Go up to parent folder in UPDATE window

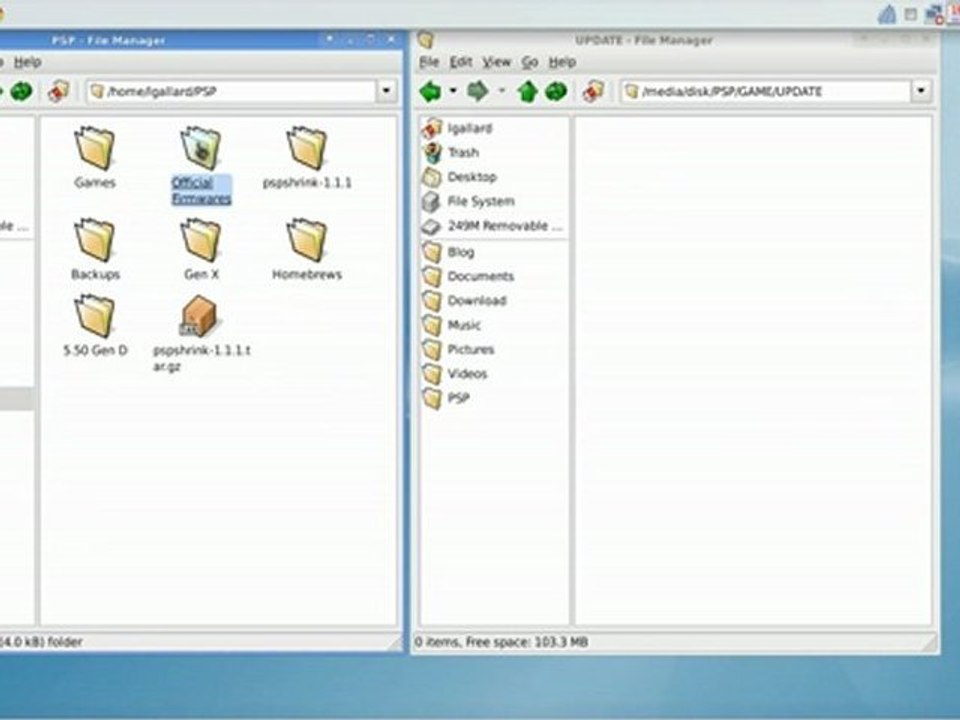click(527, 92)
